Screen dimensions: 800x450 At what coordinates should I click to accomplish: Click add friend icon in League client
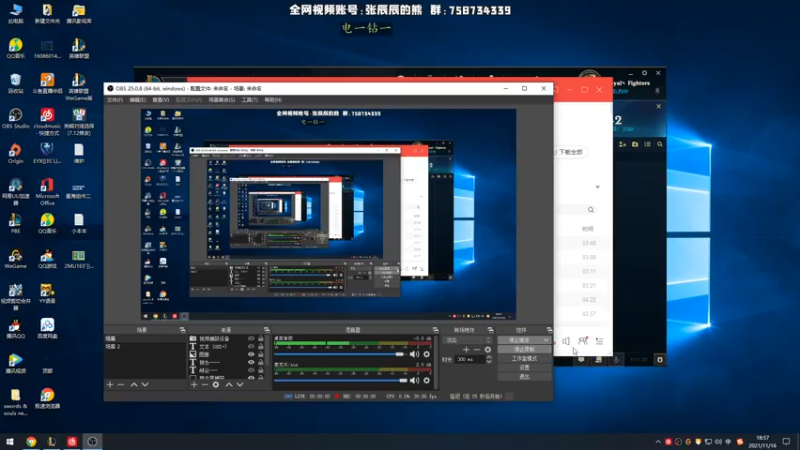(622, 144)
